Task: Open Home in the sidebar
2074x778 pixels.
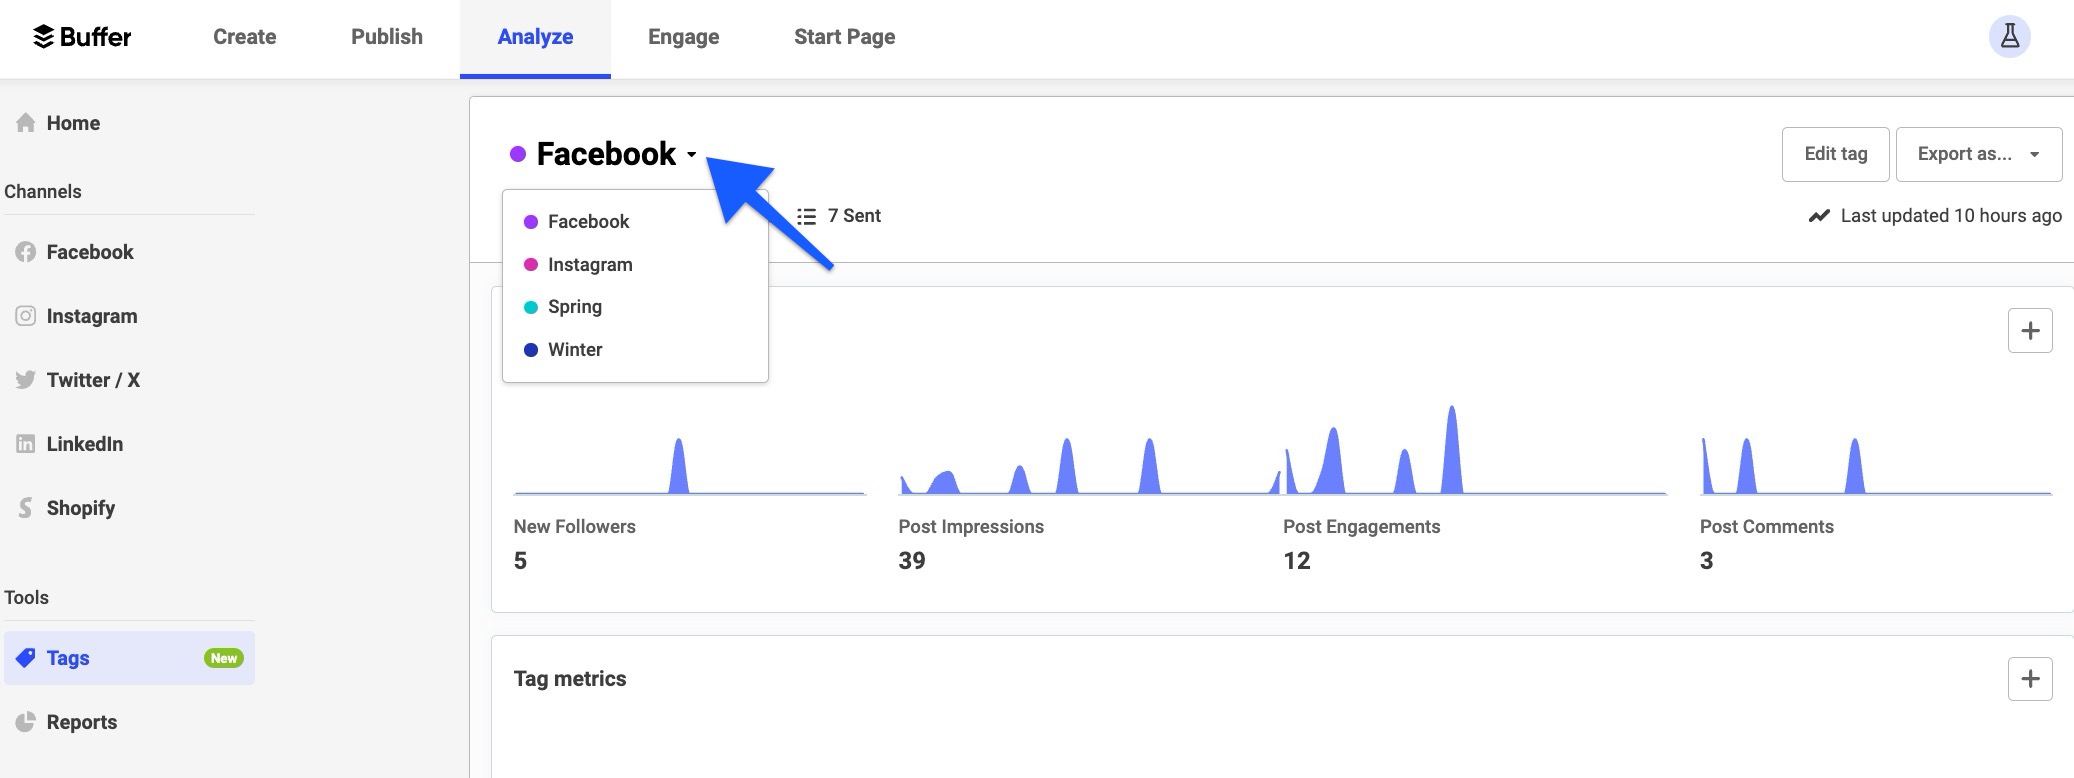Action: 73,123
